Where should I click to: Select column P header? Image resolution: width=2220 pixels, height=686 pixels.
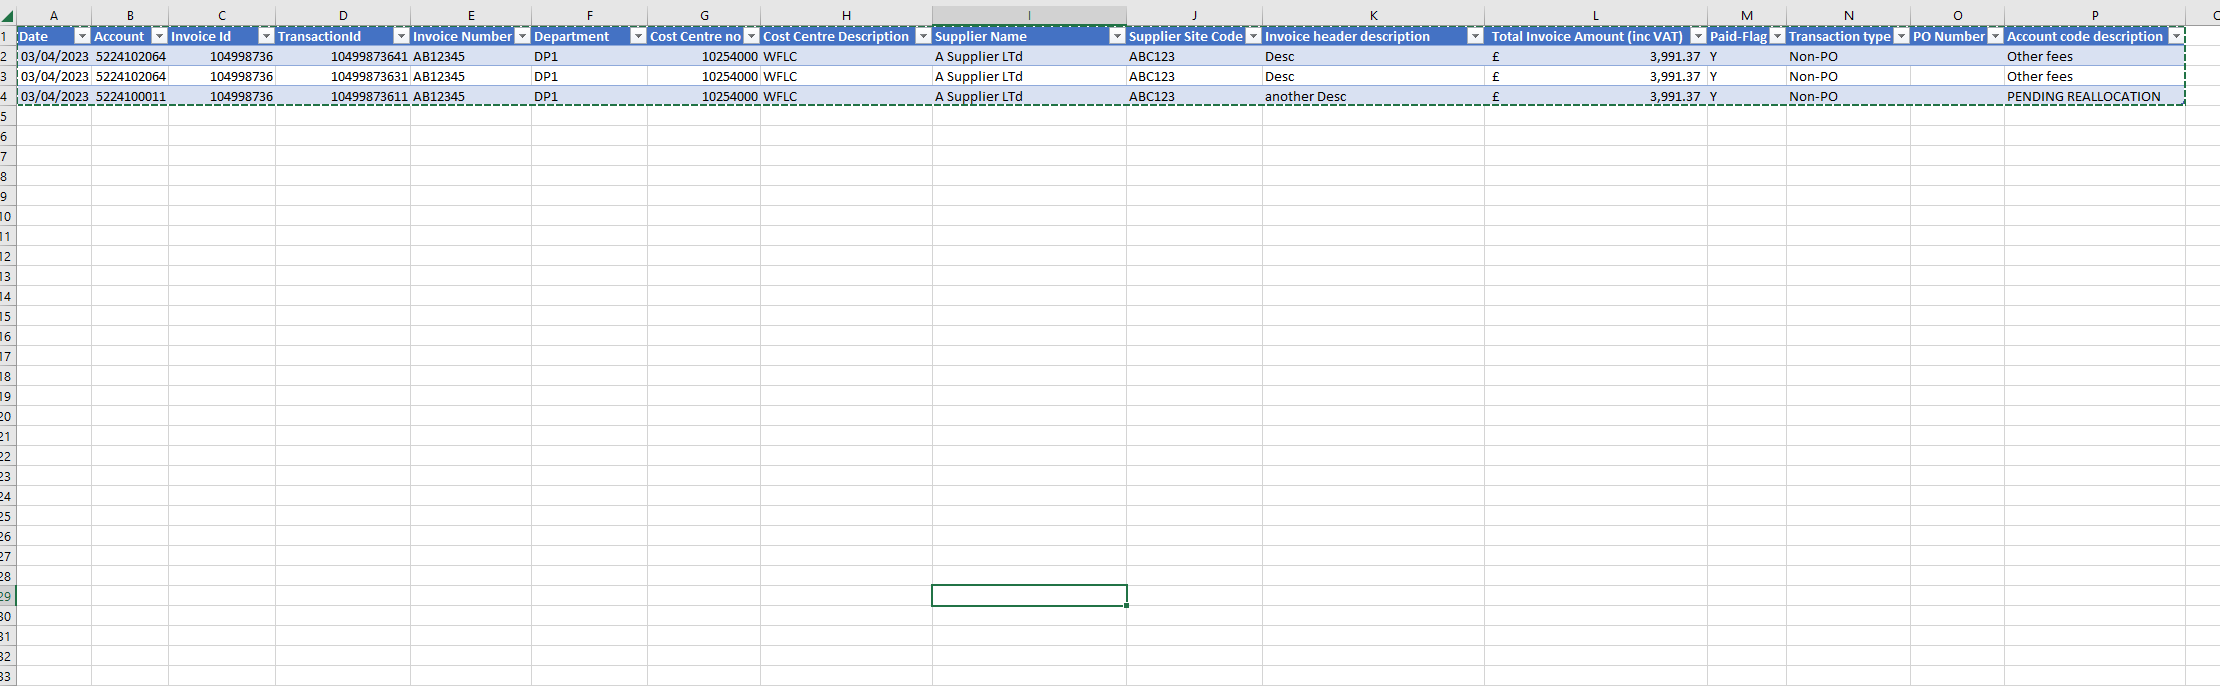[2095, 15]
